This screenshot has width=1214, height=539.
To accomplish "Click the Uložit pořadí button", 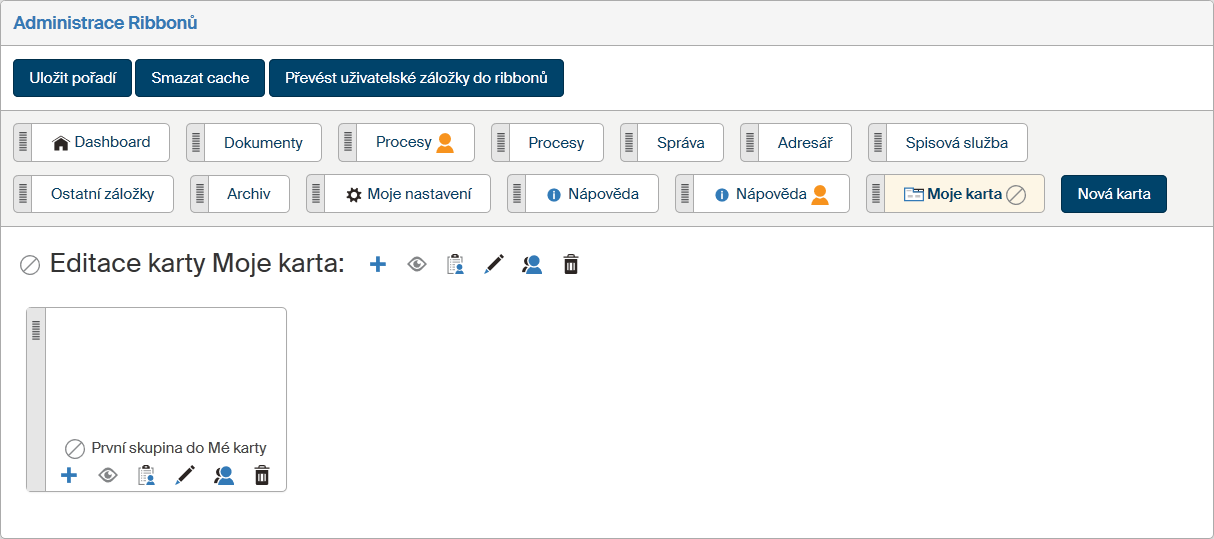I will (72, 78).
